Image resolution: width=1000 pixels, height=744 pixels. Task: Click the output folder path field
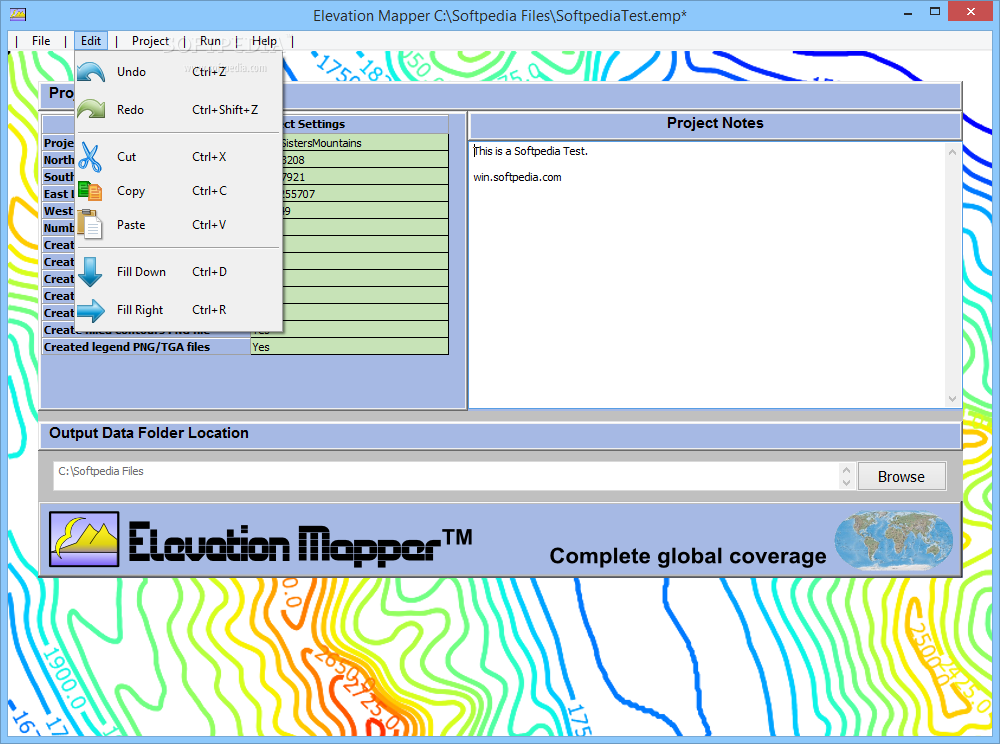point(446,476)
